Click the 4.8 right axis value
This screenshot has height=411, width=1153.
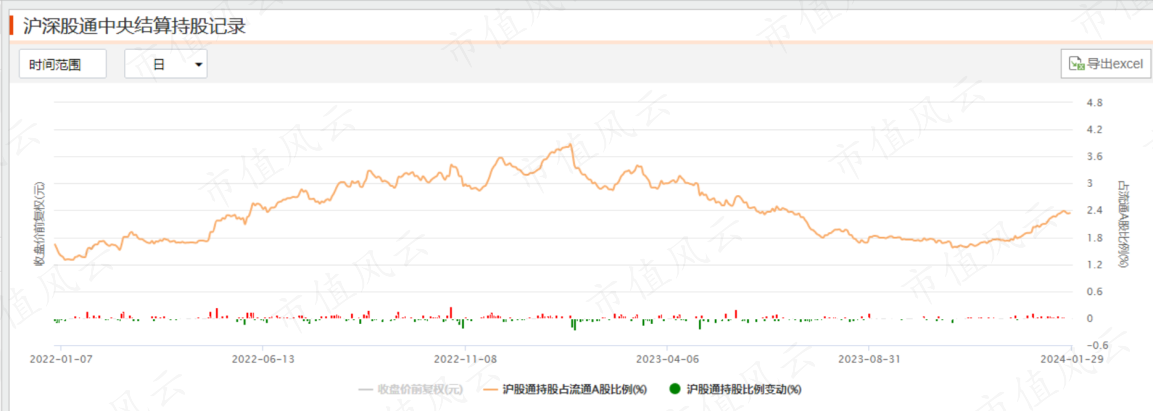(1094, 102)
